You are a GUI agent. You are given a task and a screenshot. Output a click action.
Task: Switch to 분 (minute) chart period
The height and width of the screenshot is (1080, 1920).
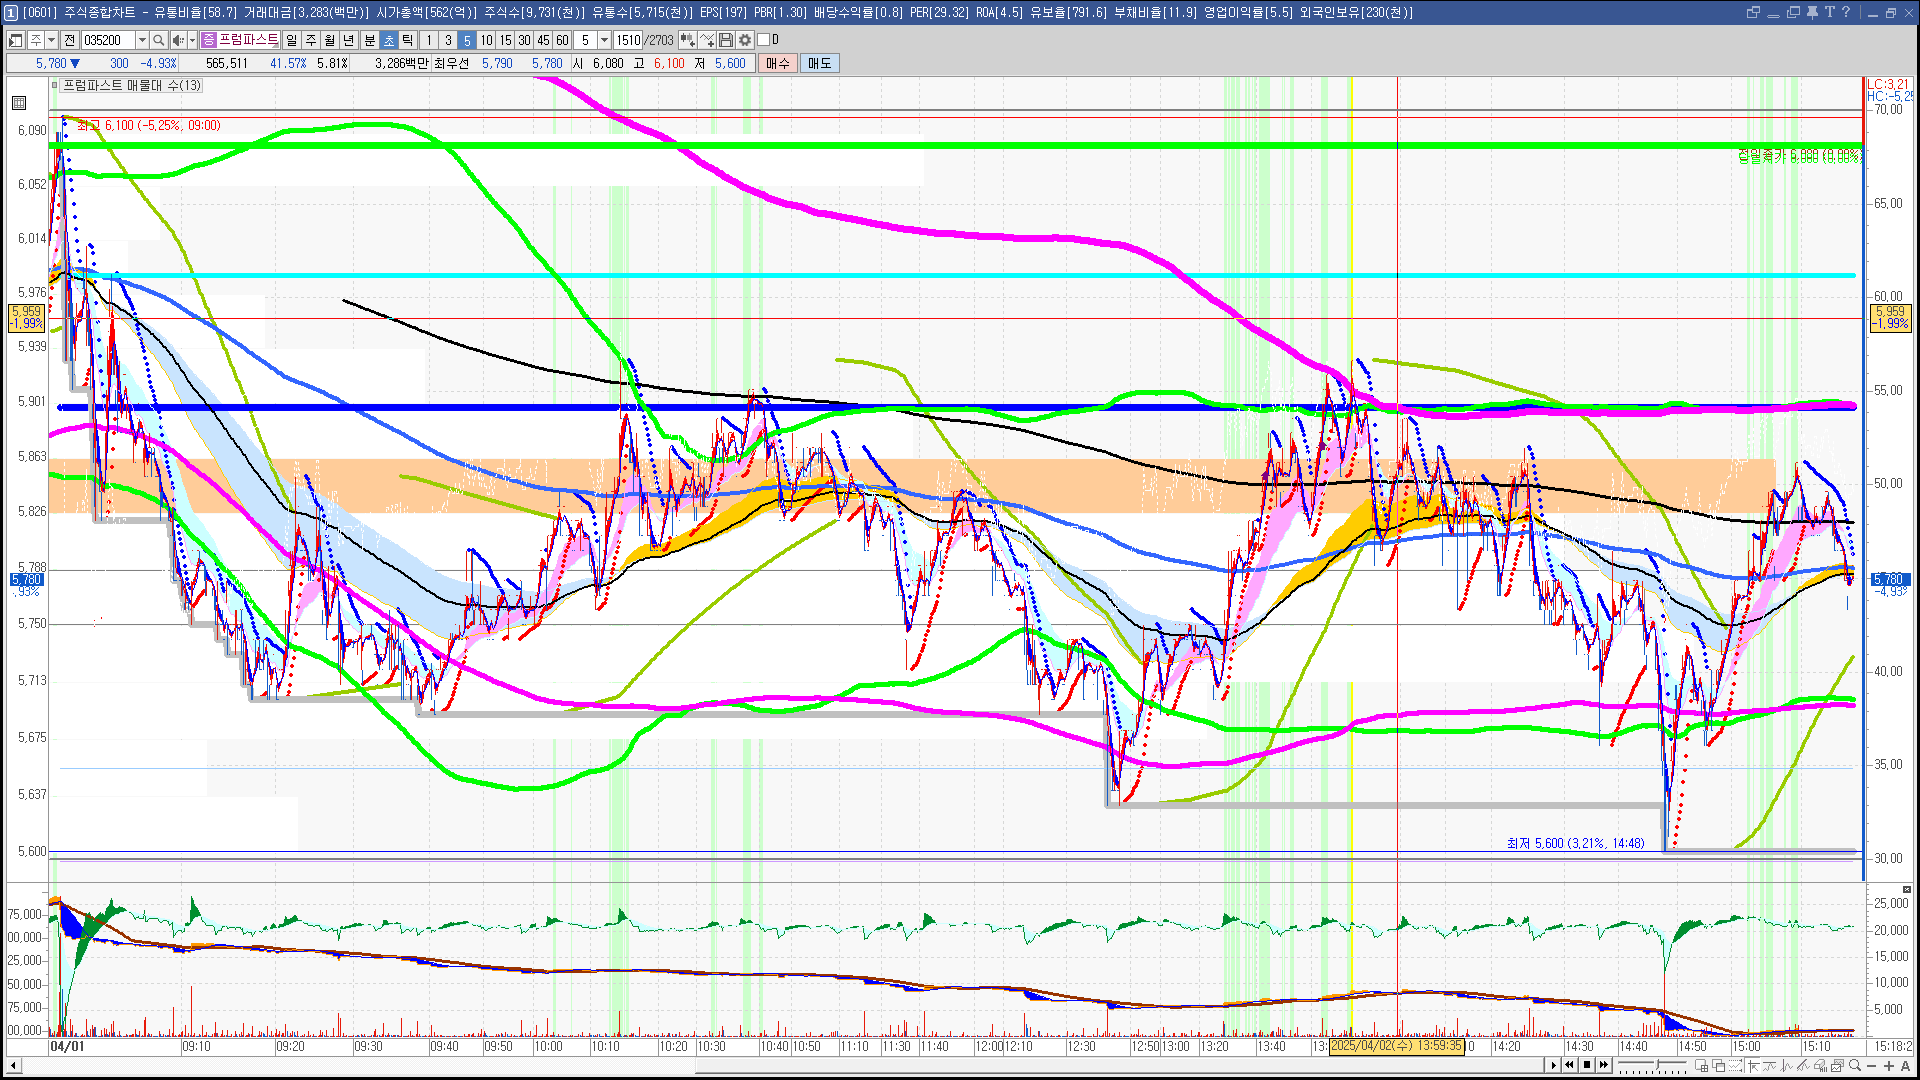tap(369, 40)
